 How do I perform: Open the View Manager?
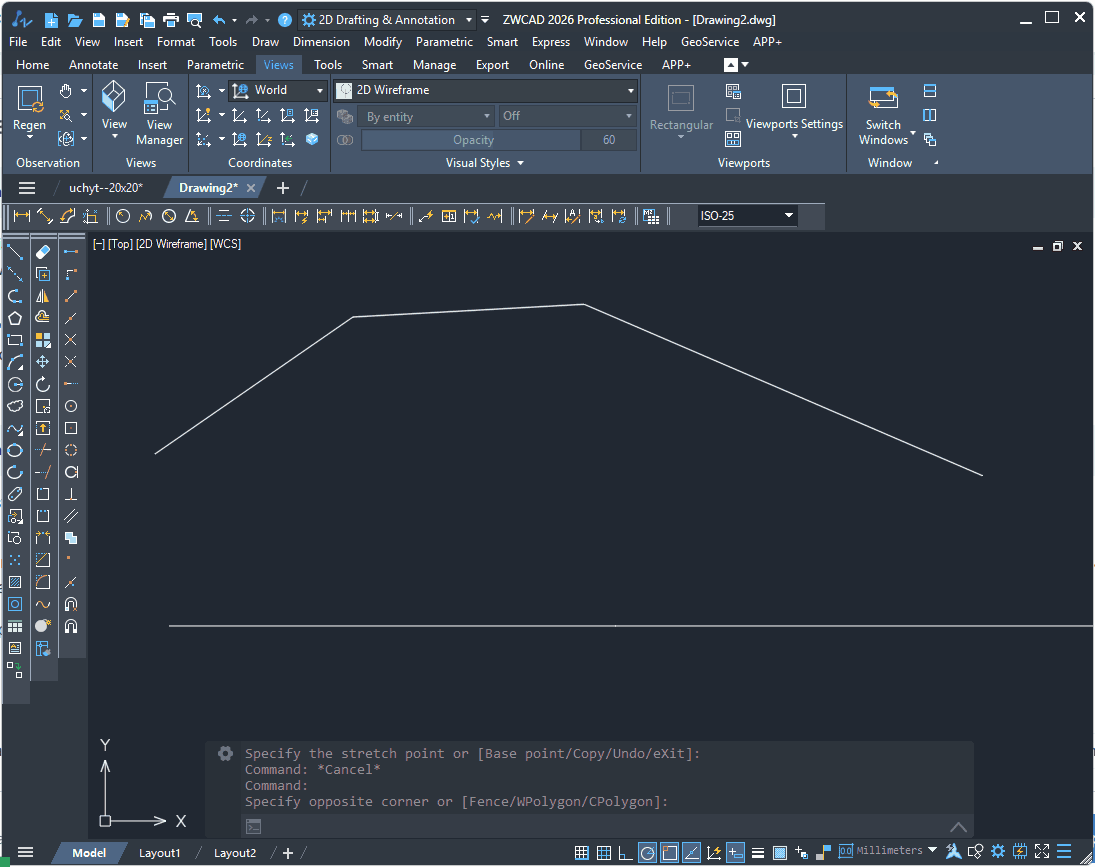159,114
